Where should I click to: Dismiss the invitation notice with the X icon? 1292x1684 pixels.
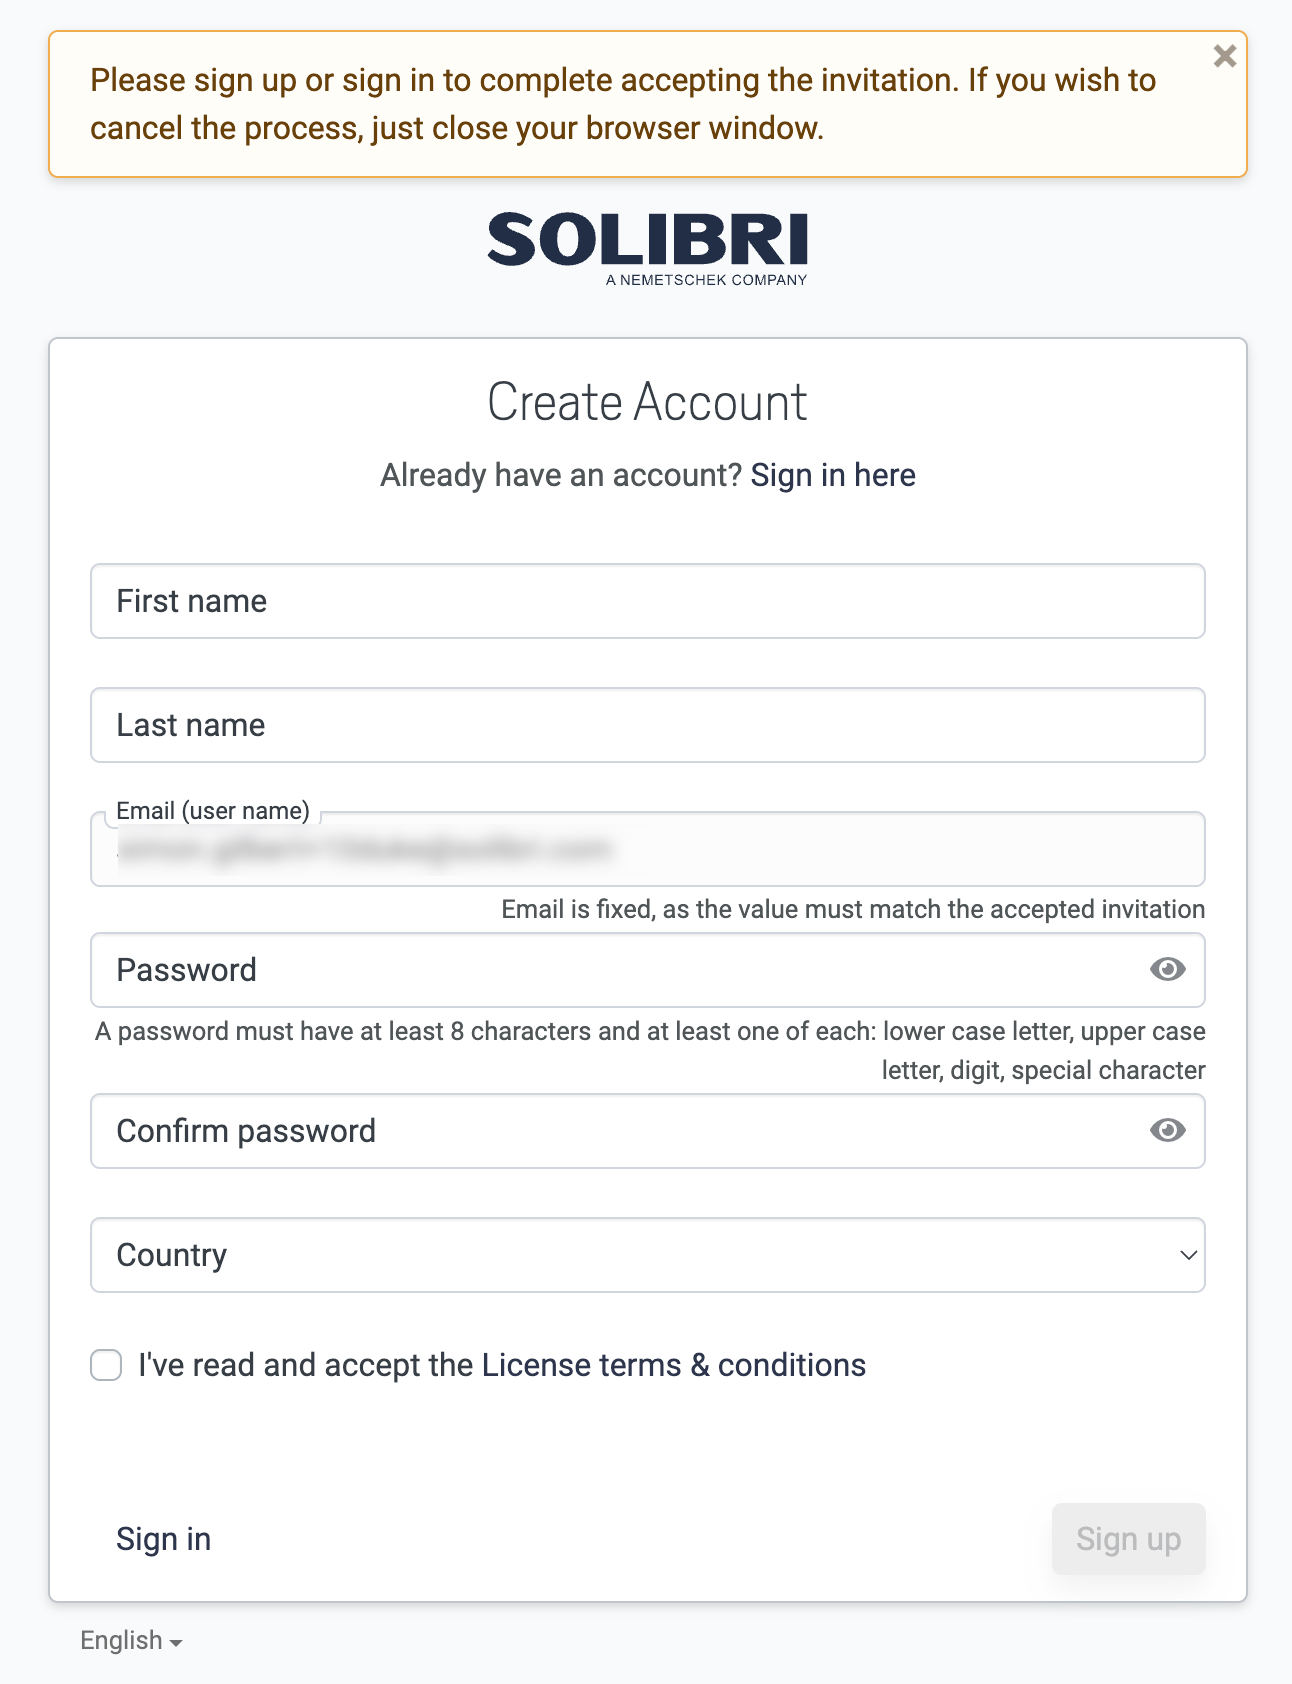pyautogui.click(x=1224, y=56)
